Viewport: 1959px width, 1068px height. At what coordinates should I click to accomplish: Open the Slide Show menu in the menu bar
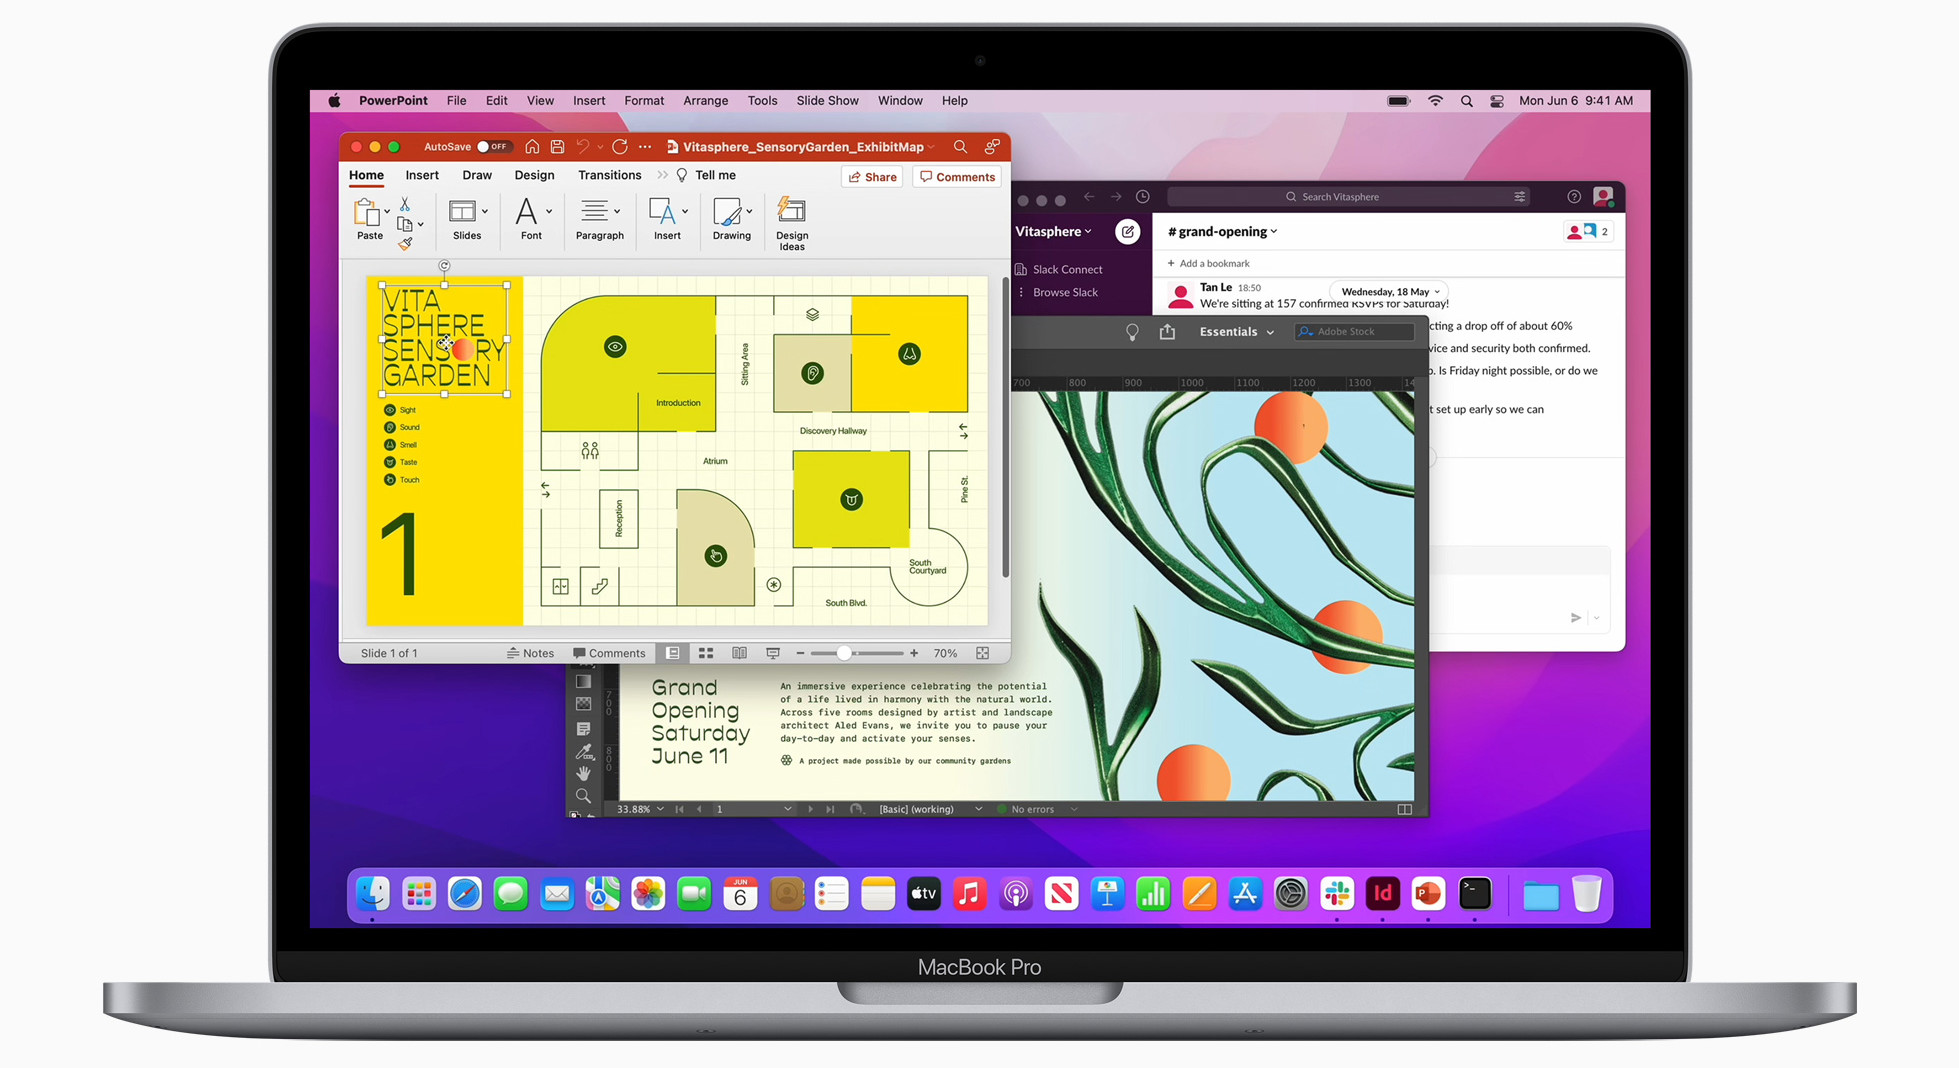click(x=827, y=100)
